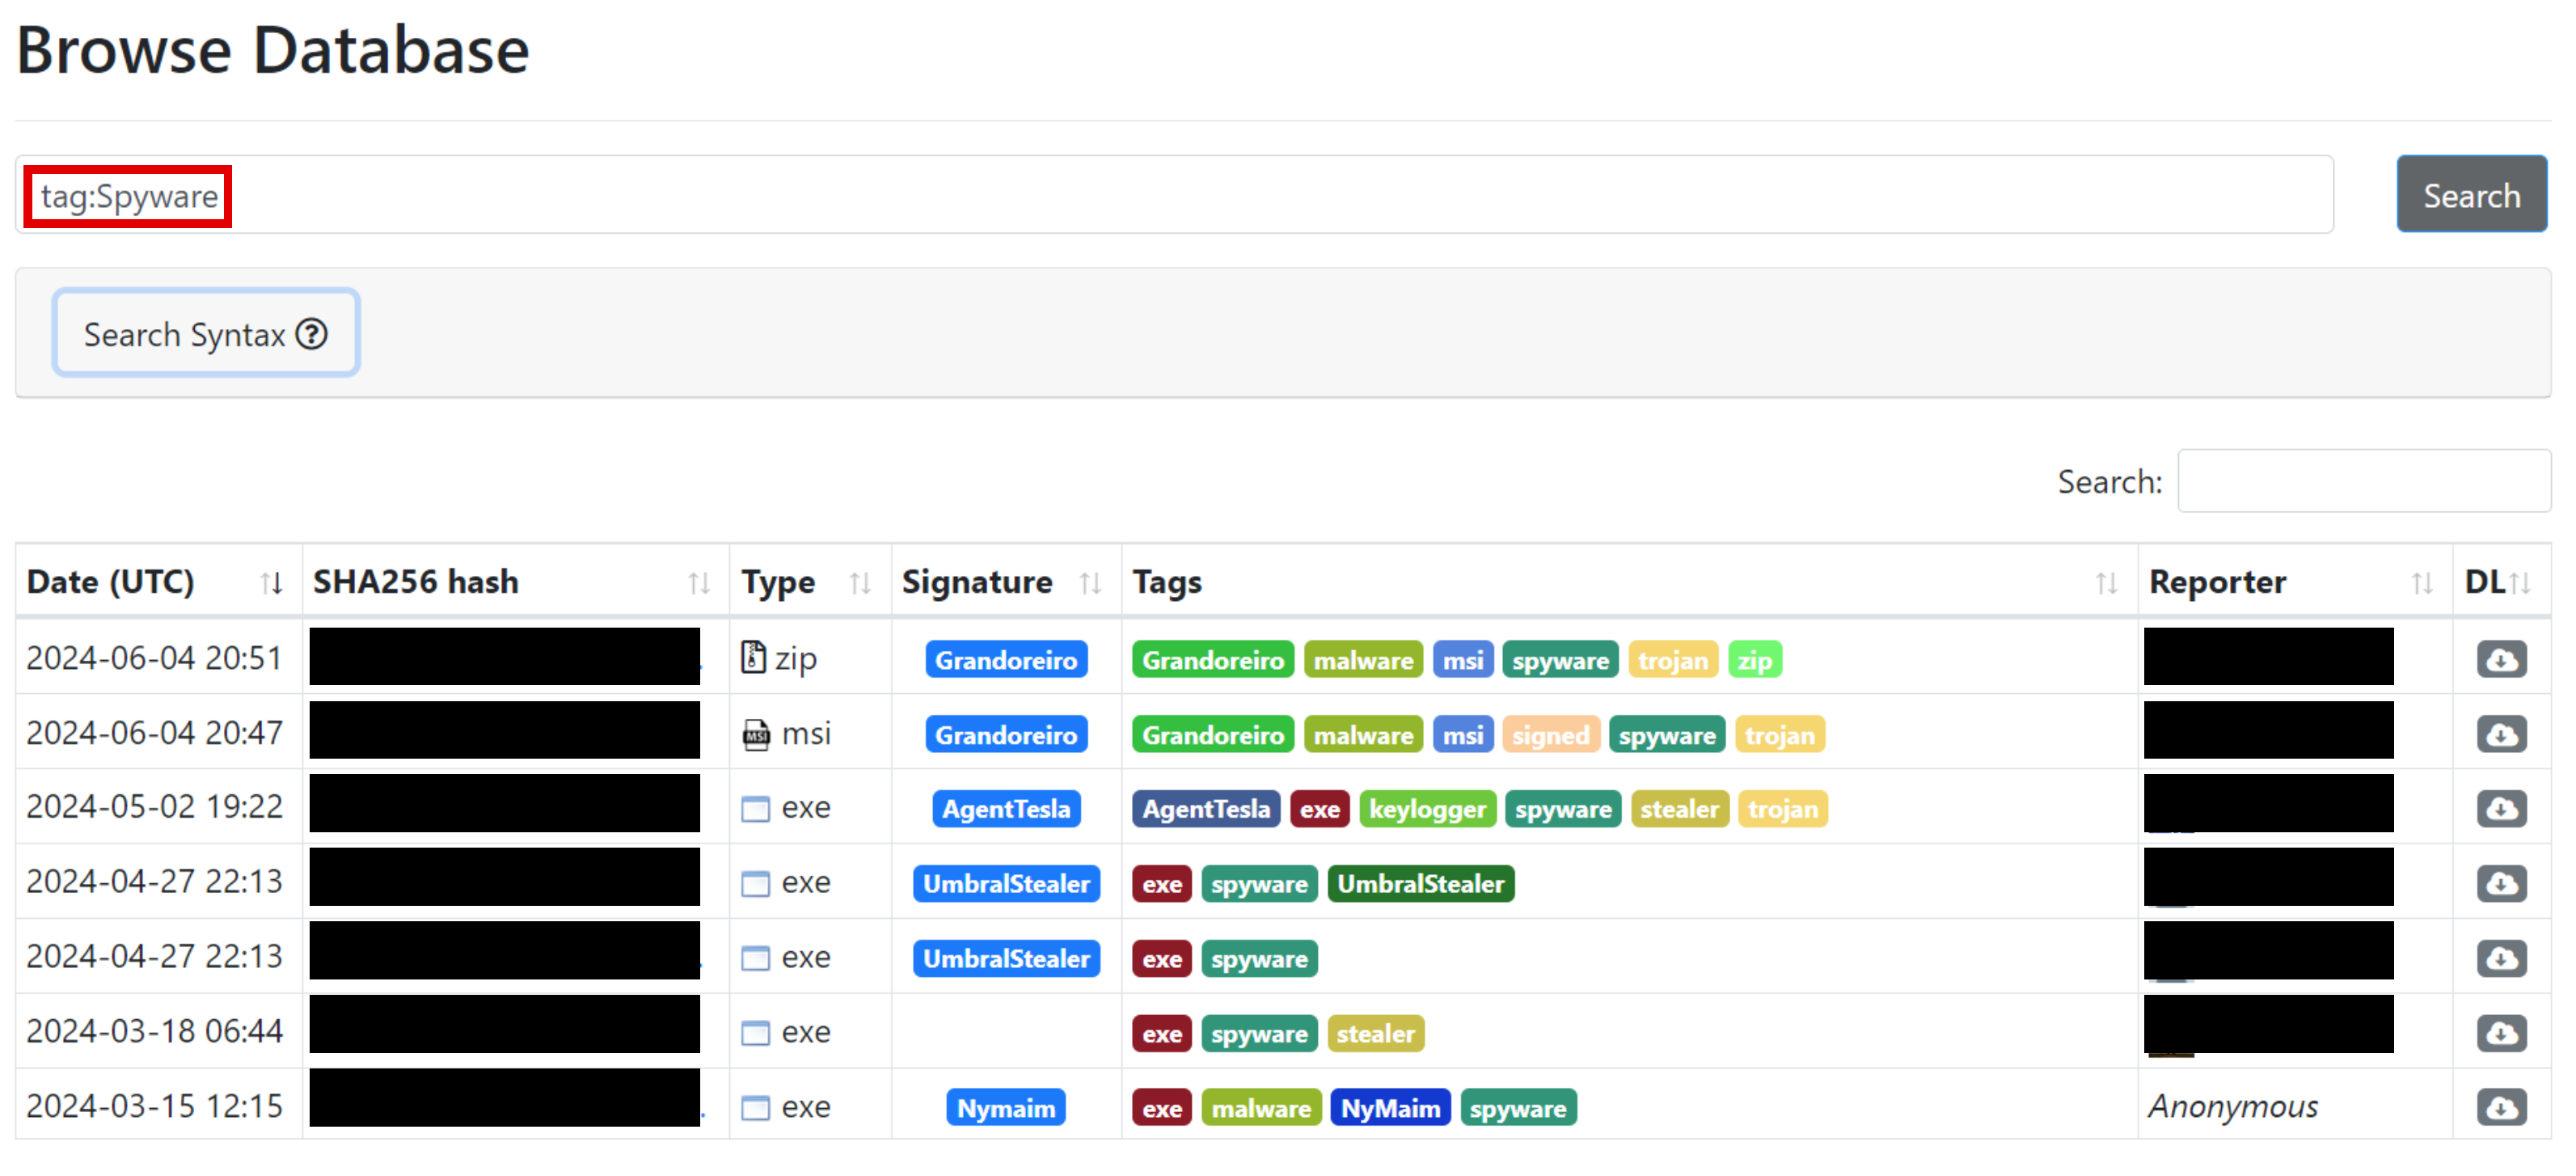Select the yellow signed tag badge
Screen dimensions: 2576x1176
coord(1549,735)
